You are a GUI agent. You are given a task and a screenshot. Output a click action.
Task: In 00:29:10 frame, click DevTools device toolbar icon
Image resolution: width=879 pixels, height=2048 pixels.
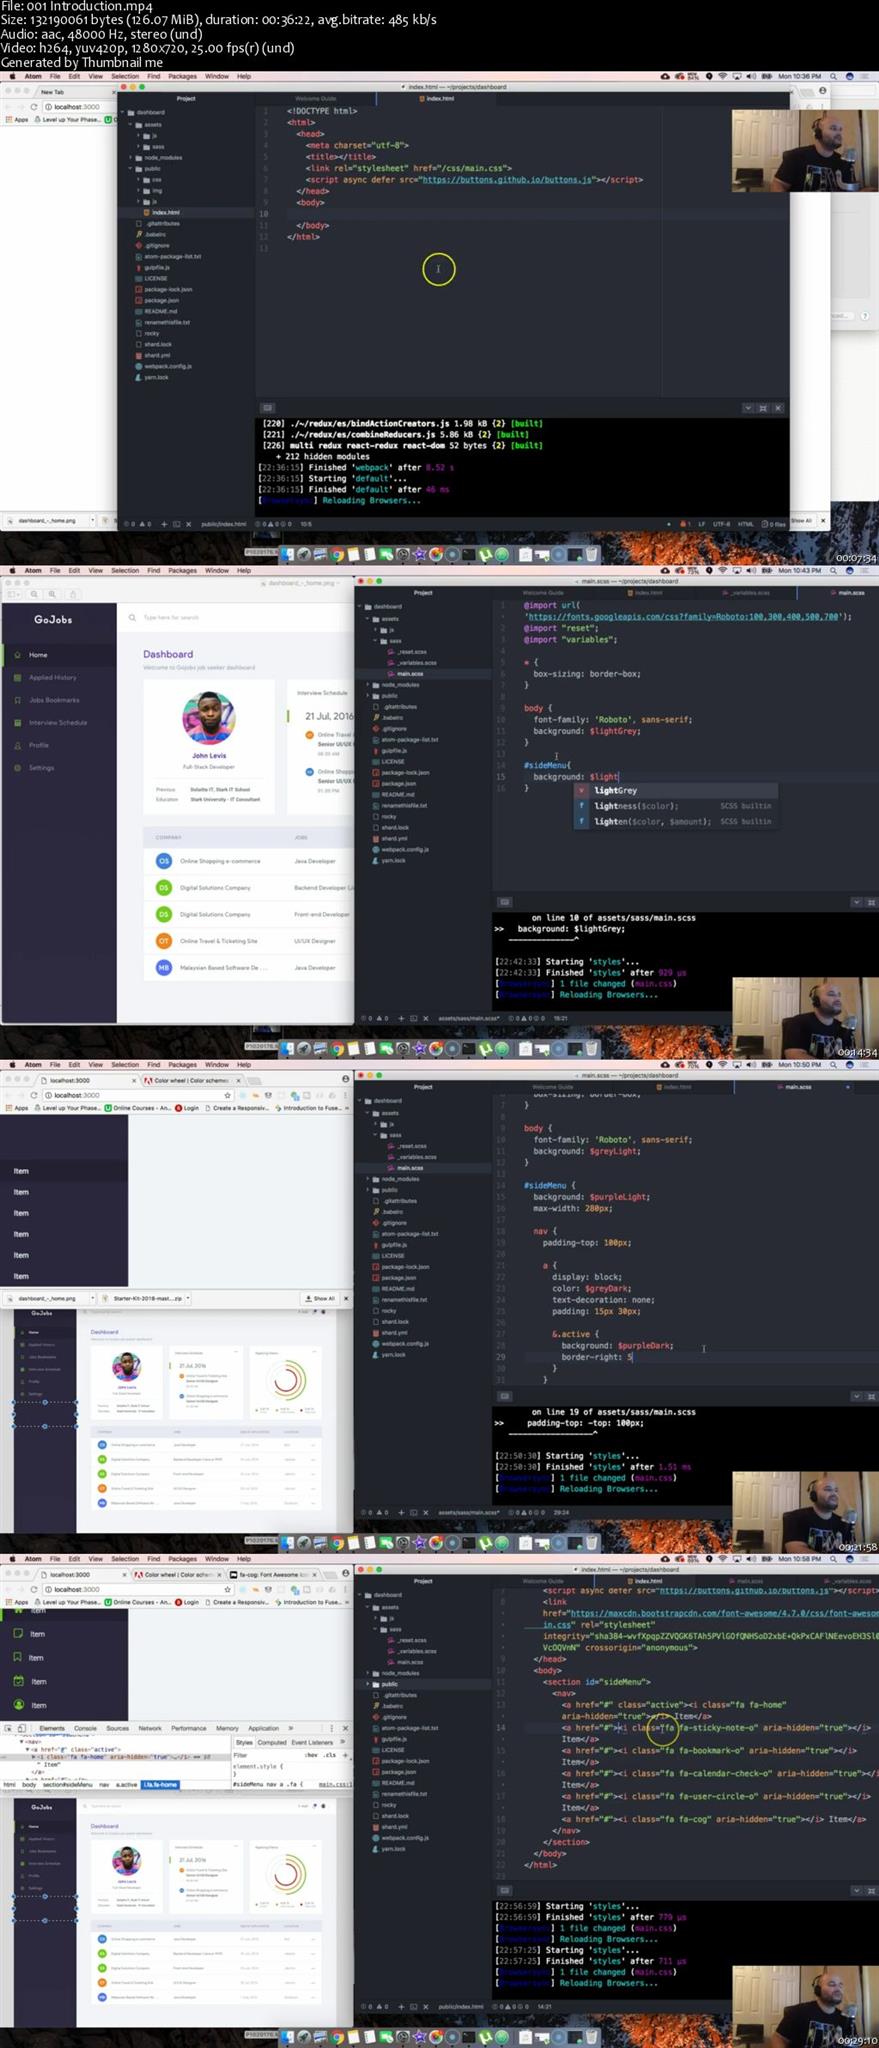point(21,1728)
